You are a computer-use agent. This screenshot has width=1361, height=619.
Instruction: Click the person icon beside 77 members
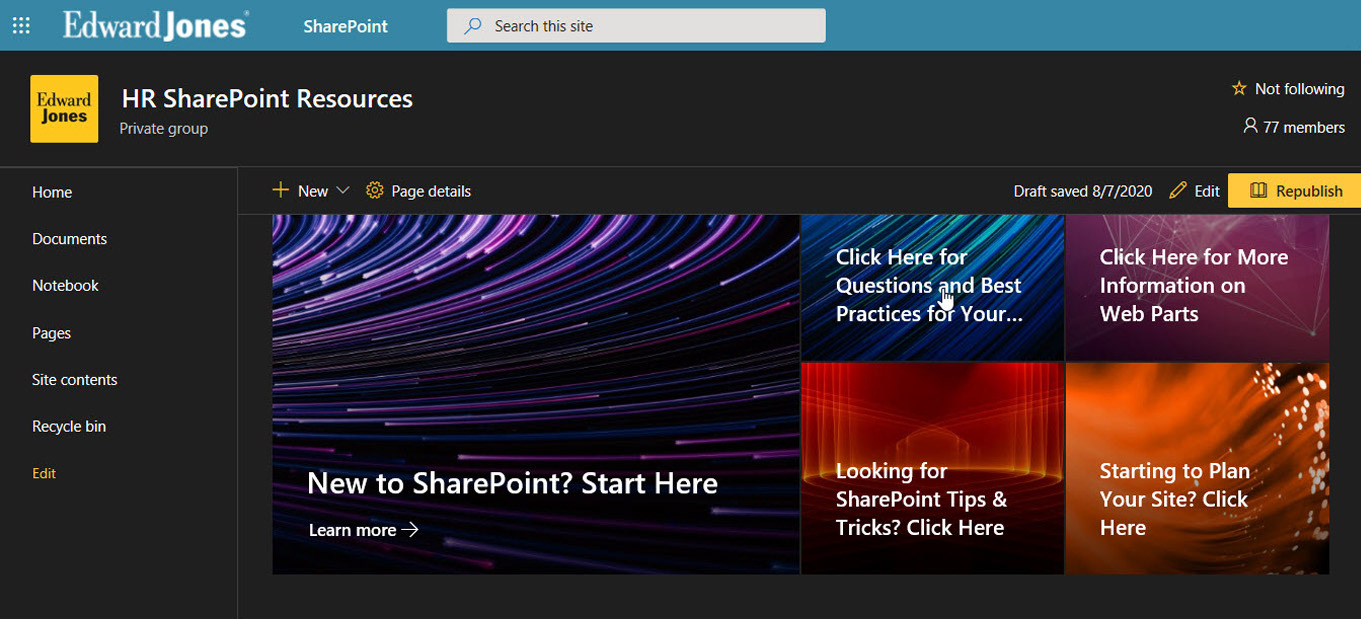pyautogui.click(x=1249, y=126)
